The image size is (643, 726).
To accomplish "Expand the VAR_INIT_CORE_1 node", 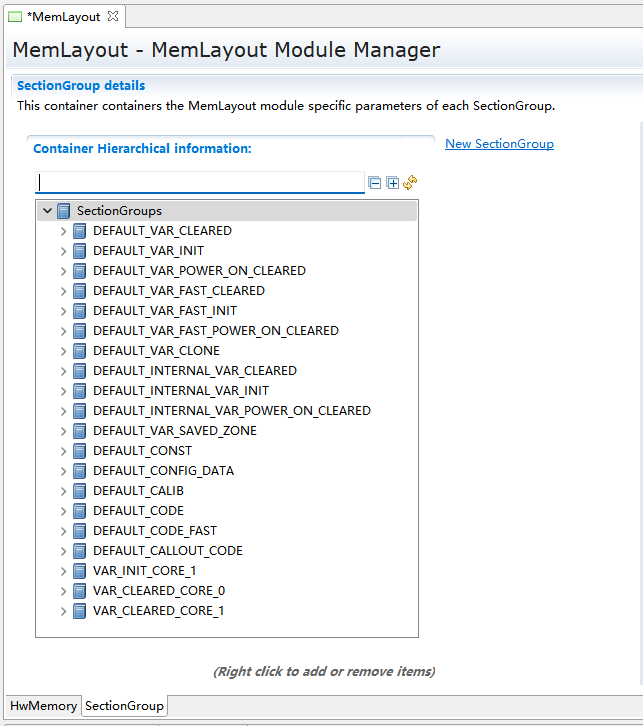I will [64, 571].
